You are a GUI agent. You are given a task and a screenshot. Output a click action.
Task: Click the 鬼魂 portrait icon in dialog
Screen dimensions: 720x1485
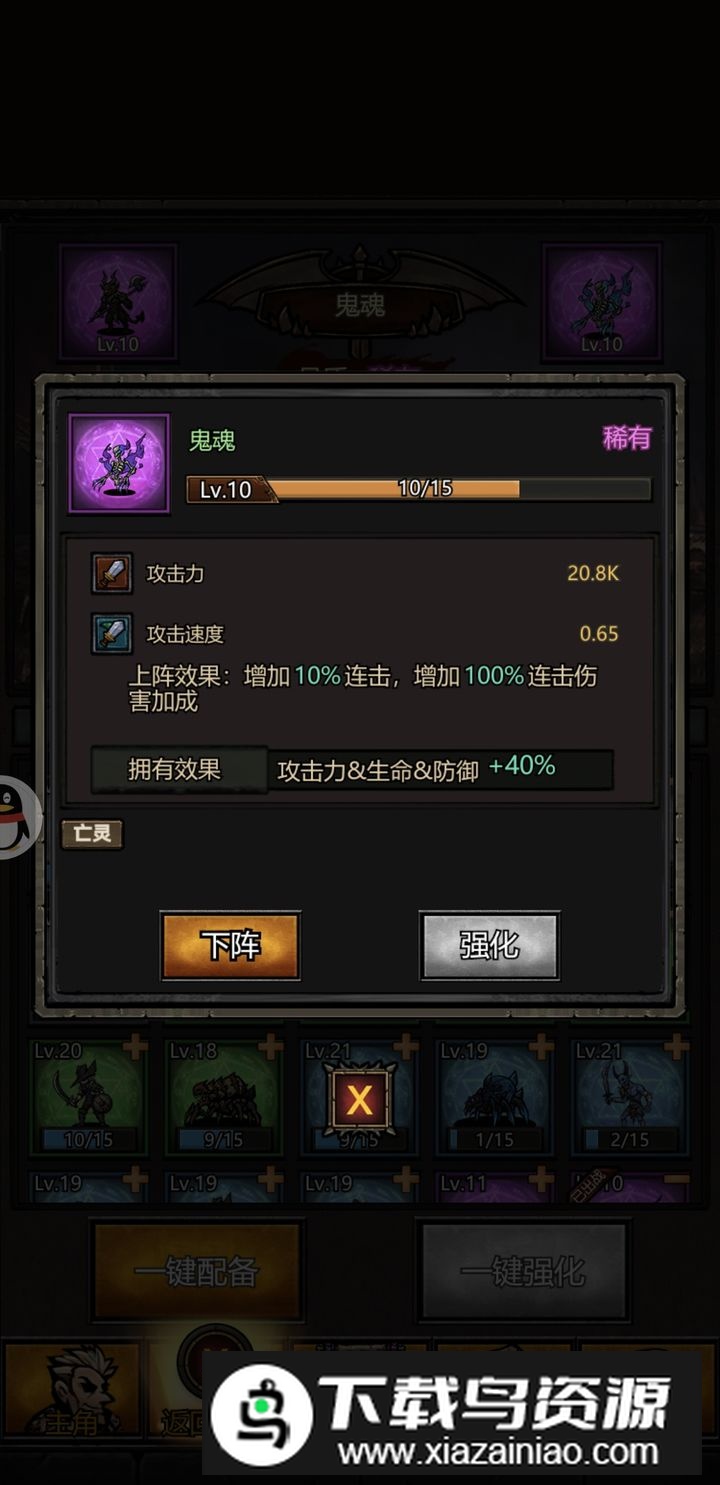tap(119, 464)
